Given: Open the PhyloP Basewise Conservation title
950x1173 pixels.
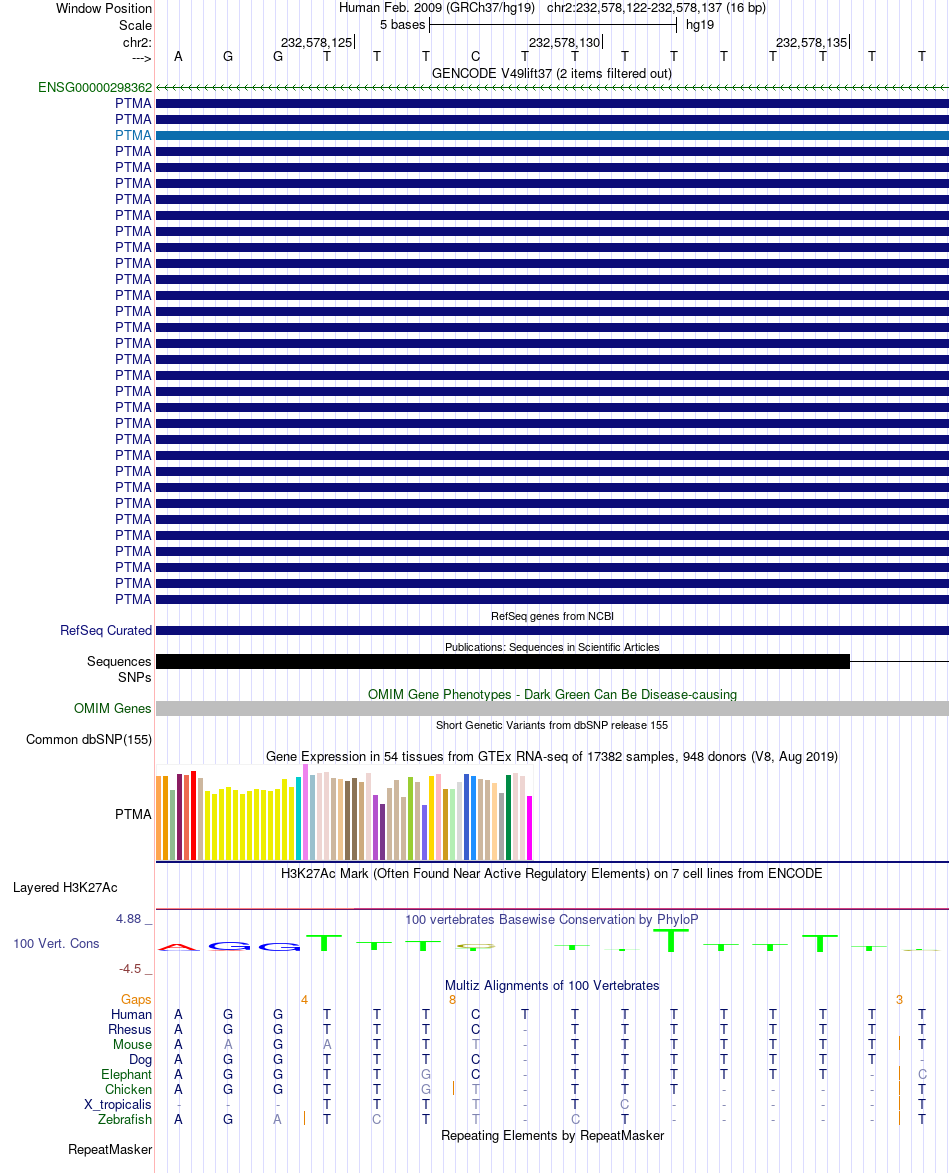Looking at the screenshot, I should coord(552,919).
